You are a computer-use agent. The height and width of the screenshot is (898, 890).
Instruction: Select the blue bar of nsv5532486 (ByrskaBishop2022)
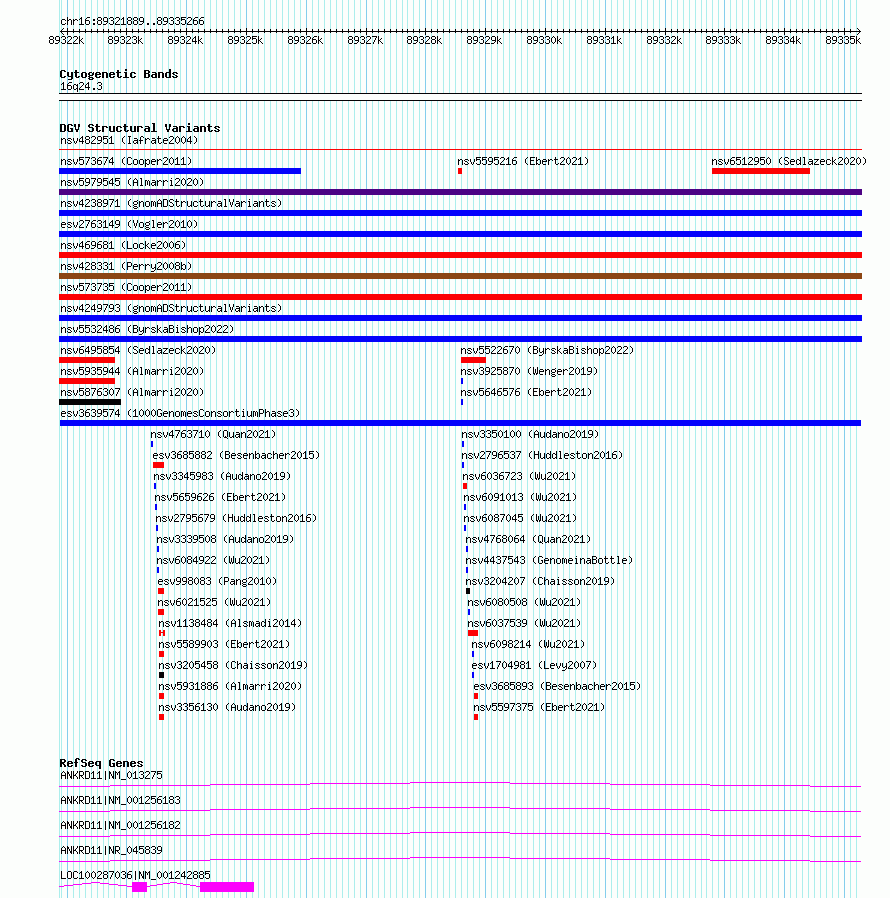460,339
